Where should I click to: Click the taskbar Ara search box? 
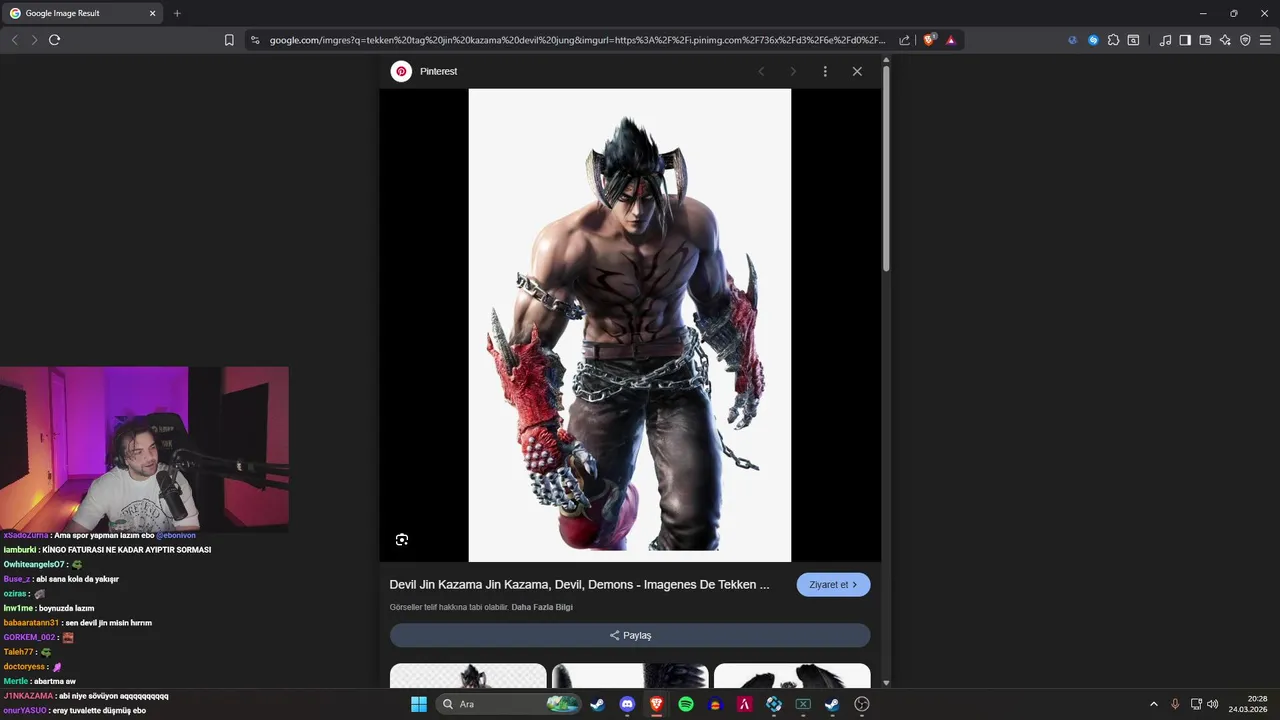tap(510, 704)
